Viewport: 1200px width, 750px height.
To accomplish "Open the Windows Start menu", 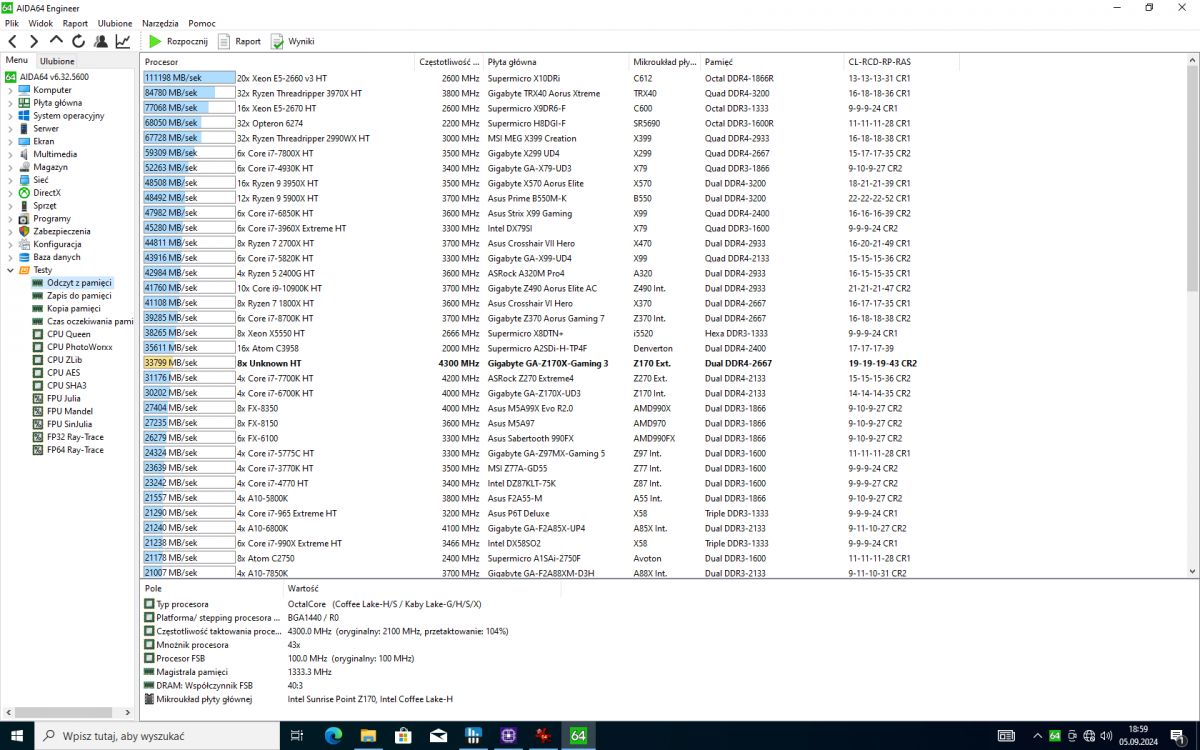I will pyautogui.click(x=17, y=735).
